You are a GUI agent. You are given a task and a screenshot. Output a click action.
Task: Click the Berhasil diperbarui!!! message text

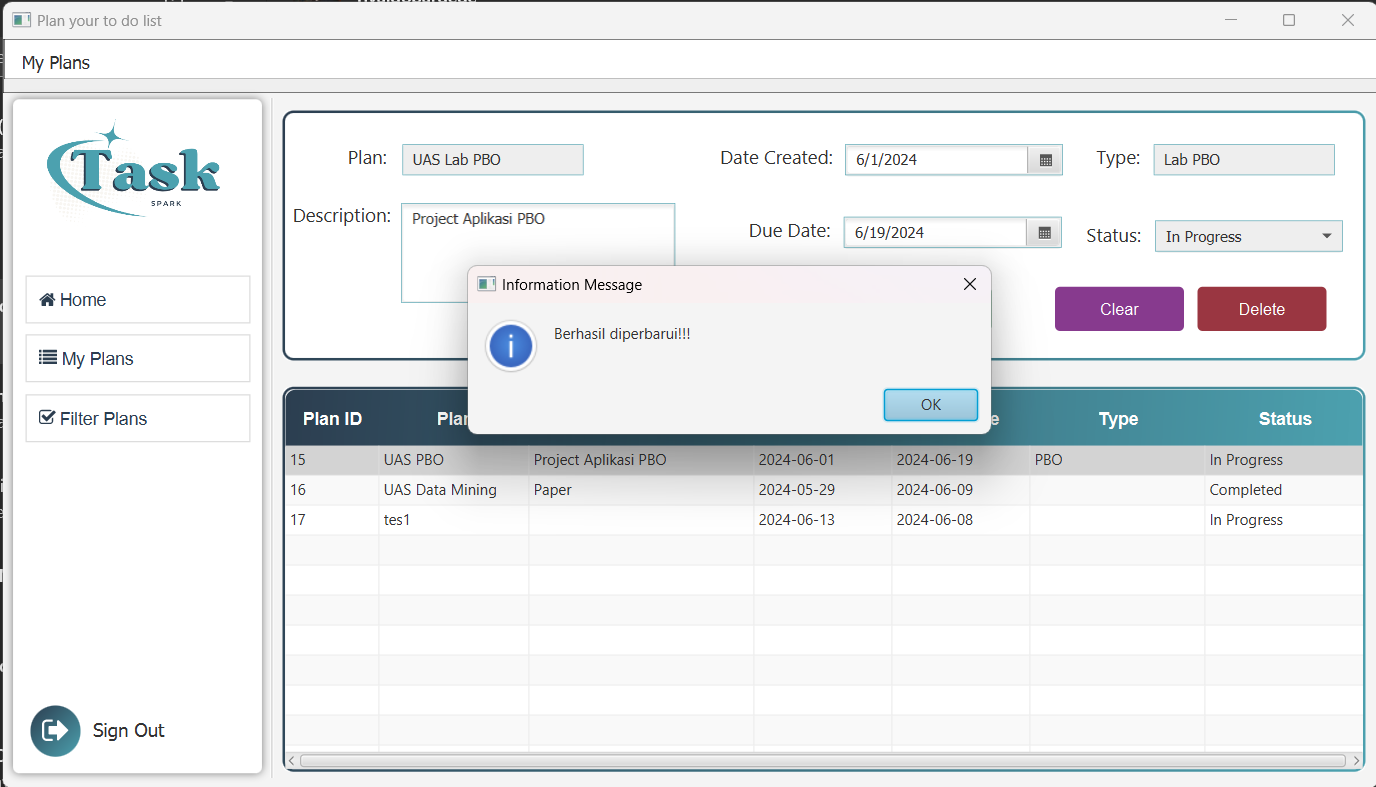point(622,334)
